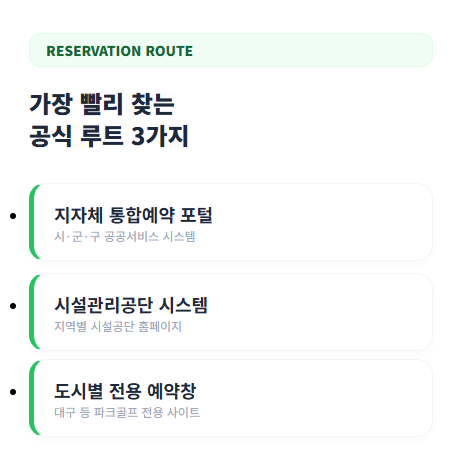Click bullet point beside 시설관리공단 시스템
The image size is (465, 466).
(13, 306)
